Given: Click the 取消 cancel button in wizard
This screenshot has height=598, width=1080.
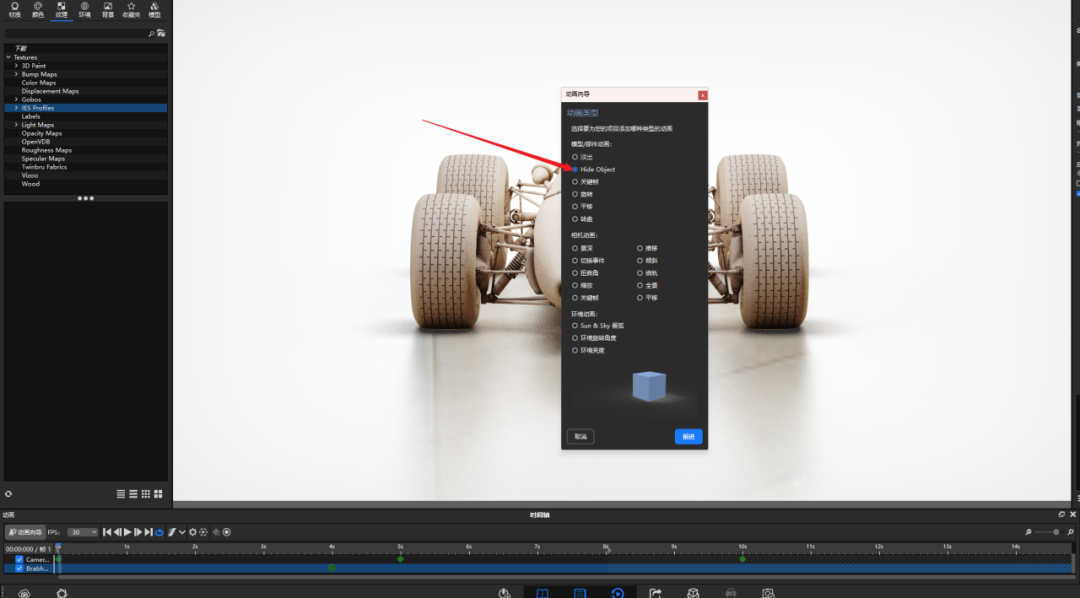Looking at the screenshot, I should [x=581, y=436].
